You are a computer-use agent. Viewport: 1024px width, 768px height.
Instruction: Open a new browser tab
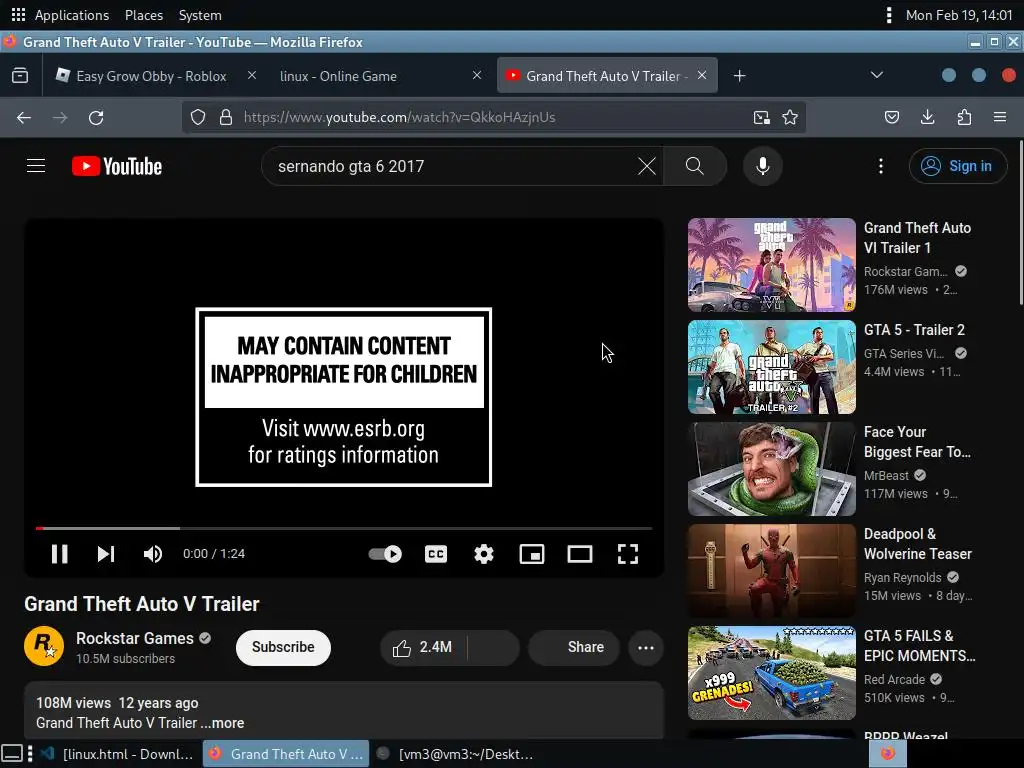(x=739, y=76)
